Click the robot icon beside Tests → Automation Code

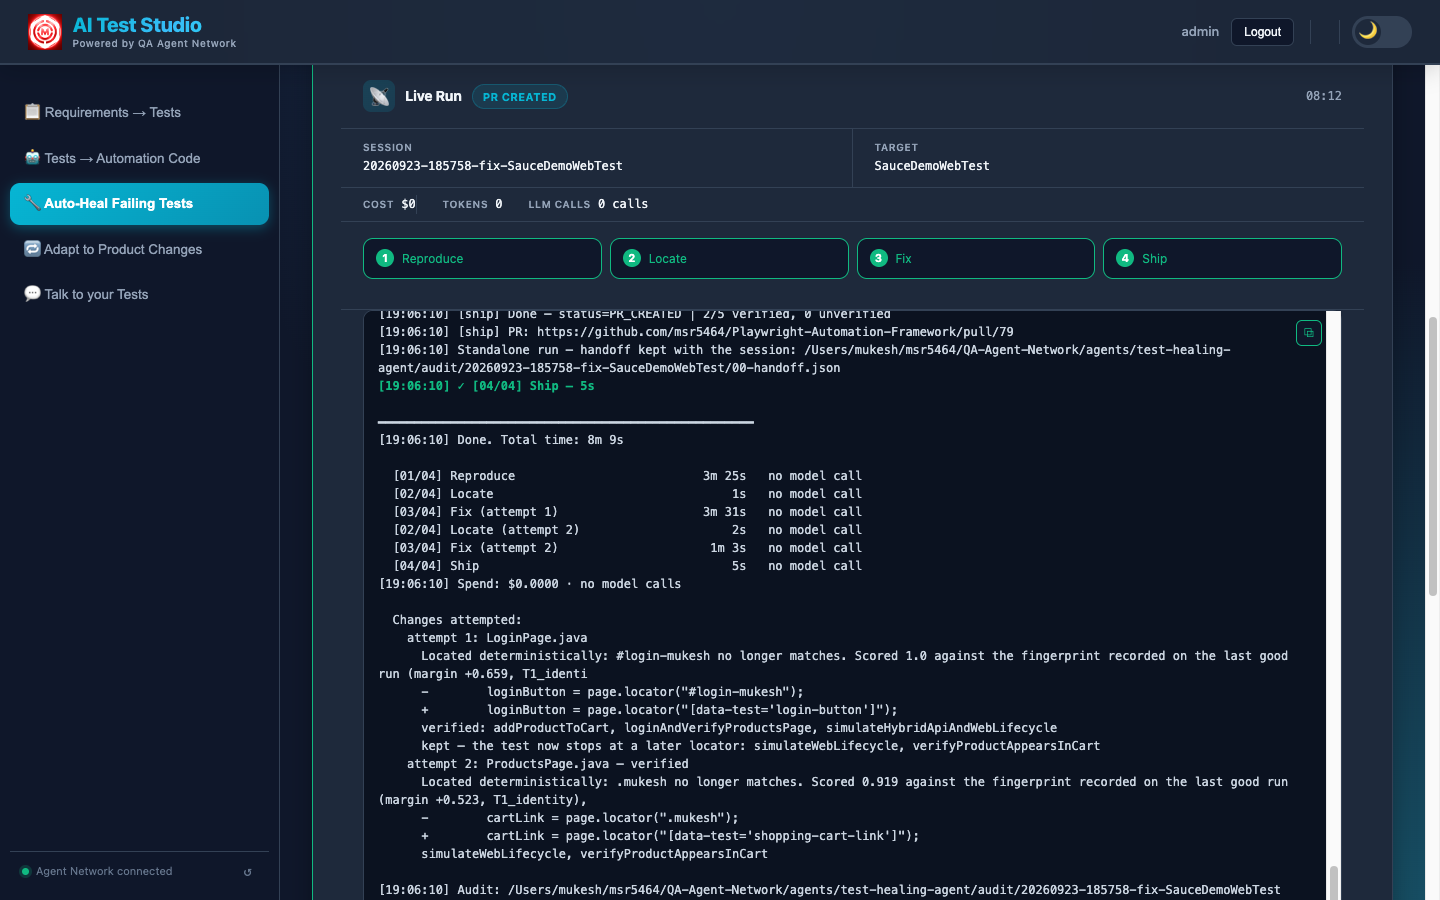(32, 158)
